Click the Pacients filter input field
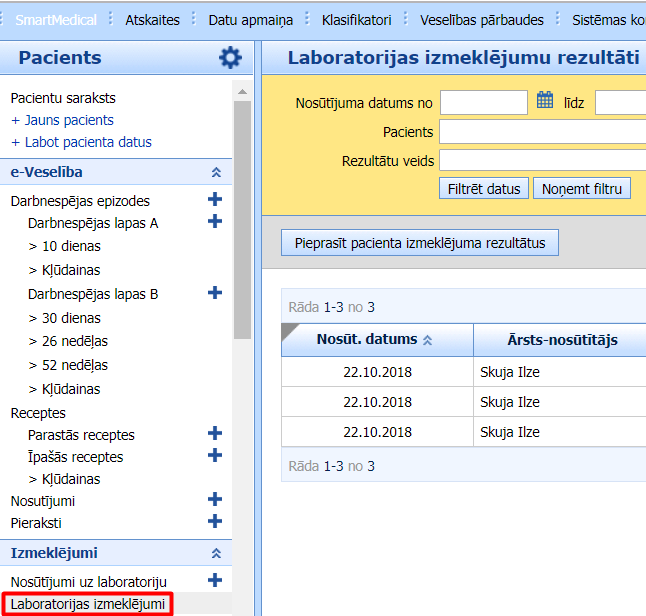Screen dimensions: 646x616 pyautogui.click(x=542, y=132)
